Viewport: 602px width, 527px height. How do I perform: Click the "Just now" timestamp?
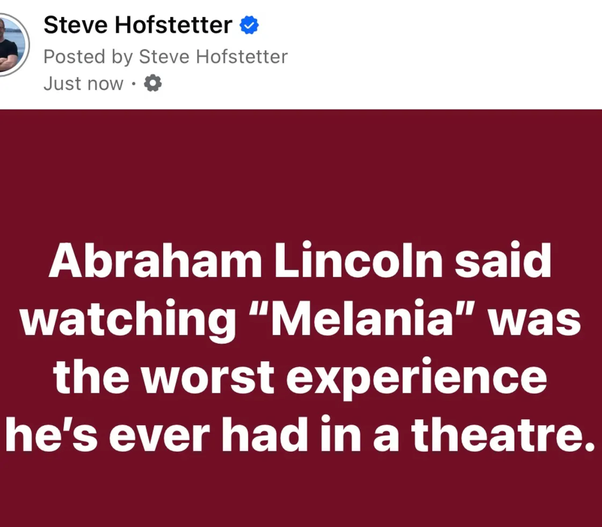[83, 84]
